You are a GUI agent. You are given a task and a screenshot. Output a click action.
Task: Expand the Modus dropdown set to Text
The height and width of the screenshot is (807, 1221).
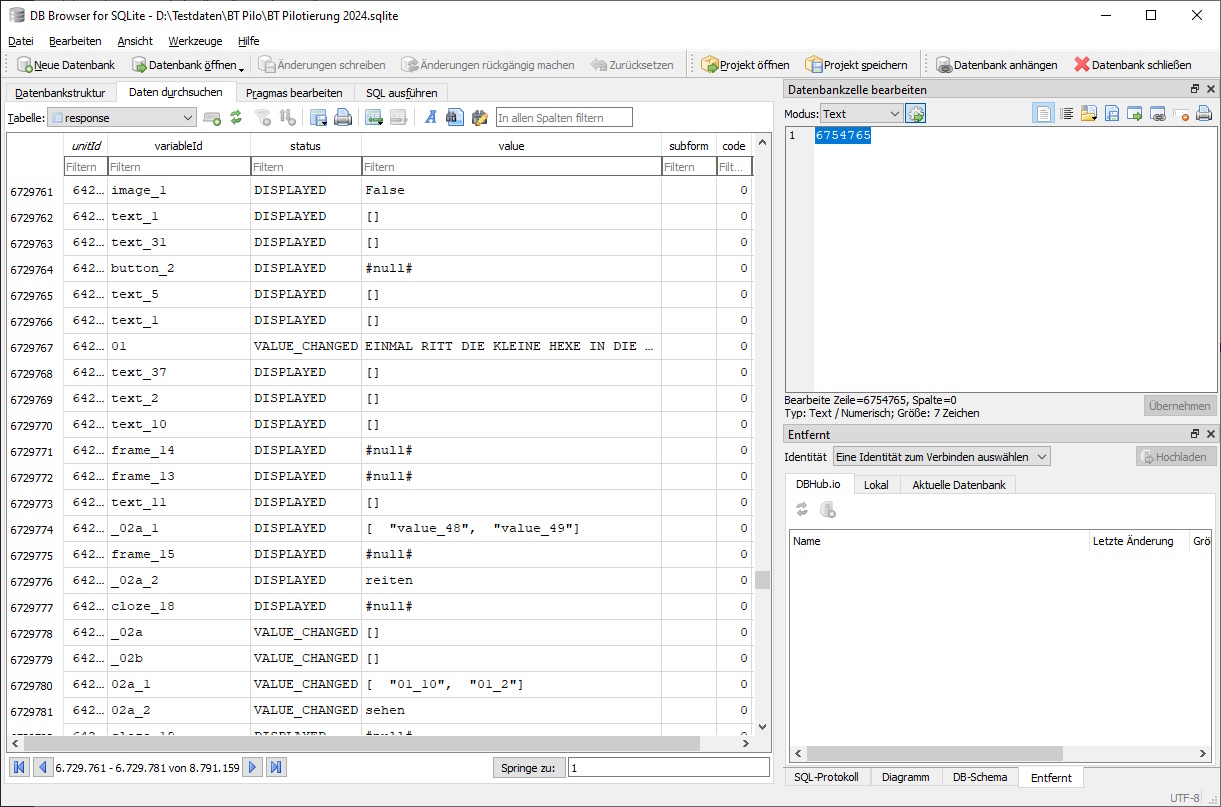point(861,114)
